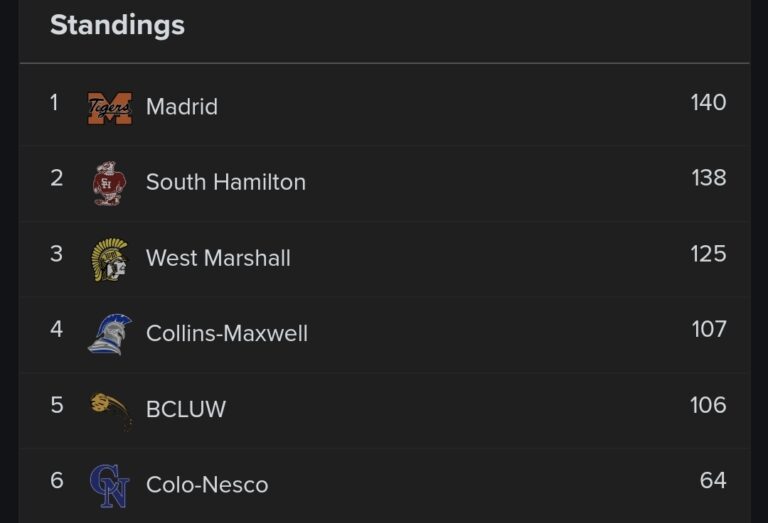Open the Colo-Nesco team name link
The width and height of the screenshot is (768, 523).
(207, 485)
